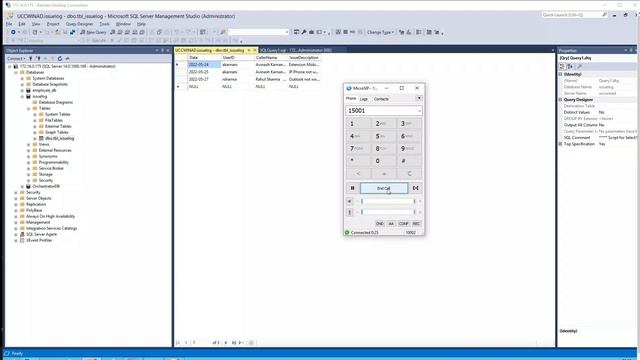The width and height of the screenshot is (640, 360).
Task: Click the CallerName column header
Action: (x=270, y=58)
